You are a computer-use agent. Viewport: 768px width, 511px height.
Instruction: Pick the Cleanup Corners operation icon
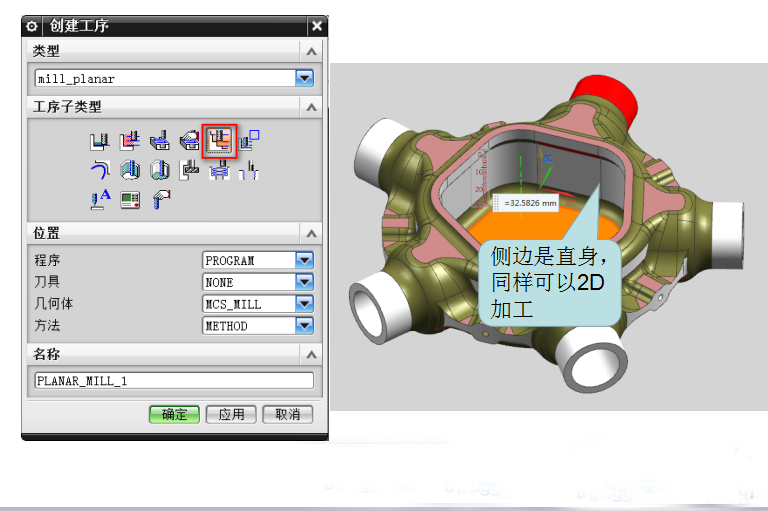click(98, 171)
